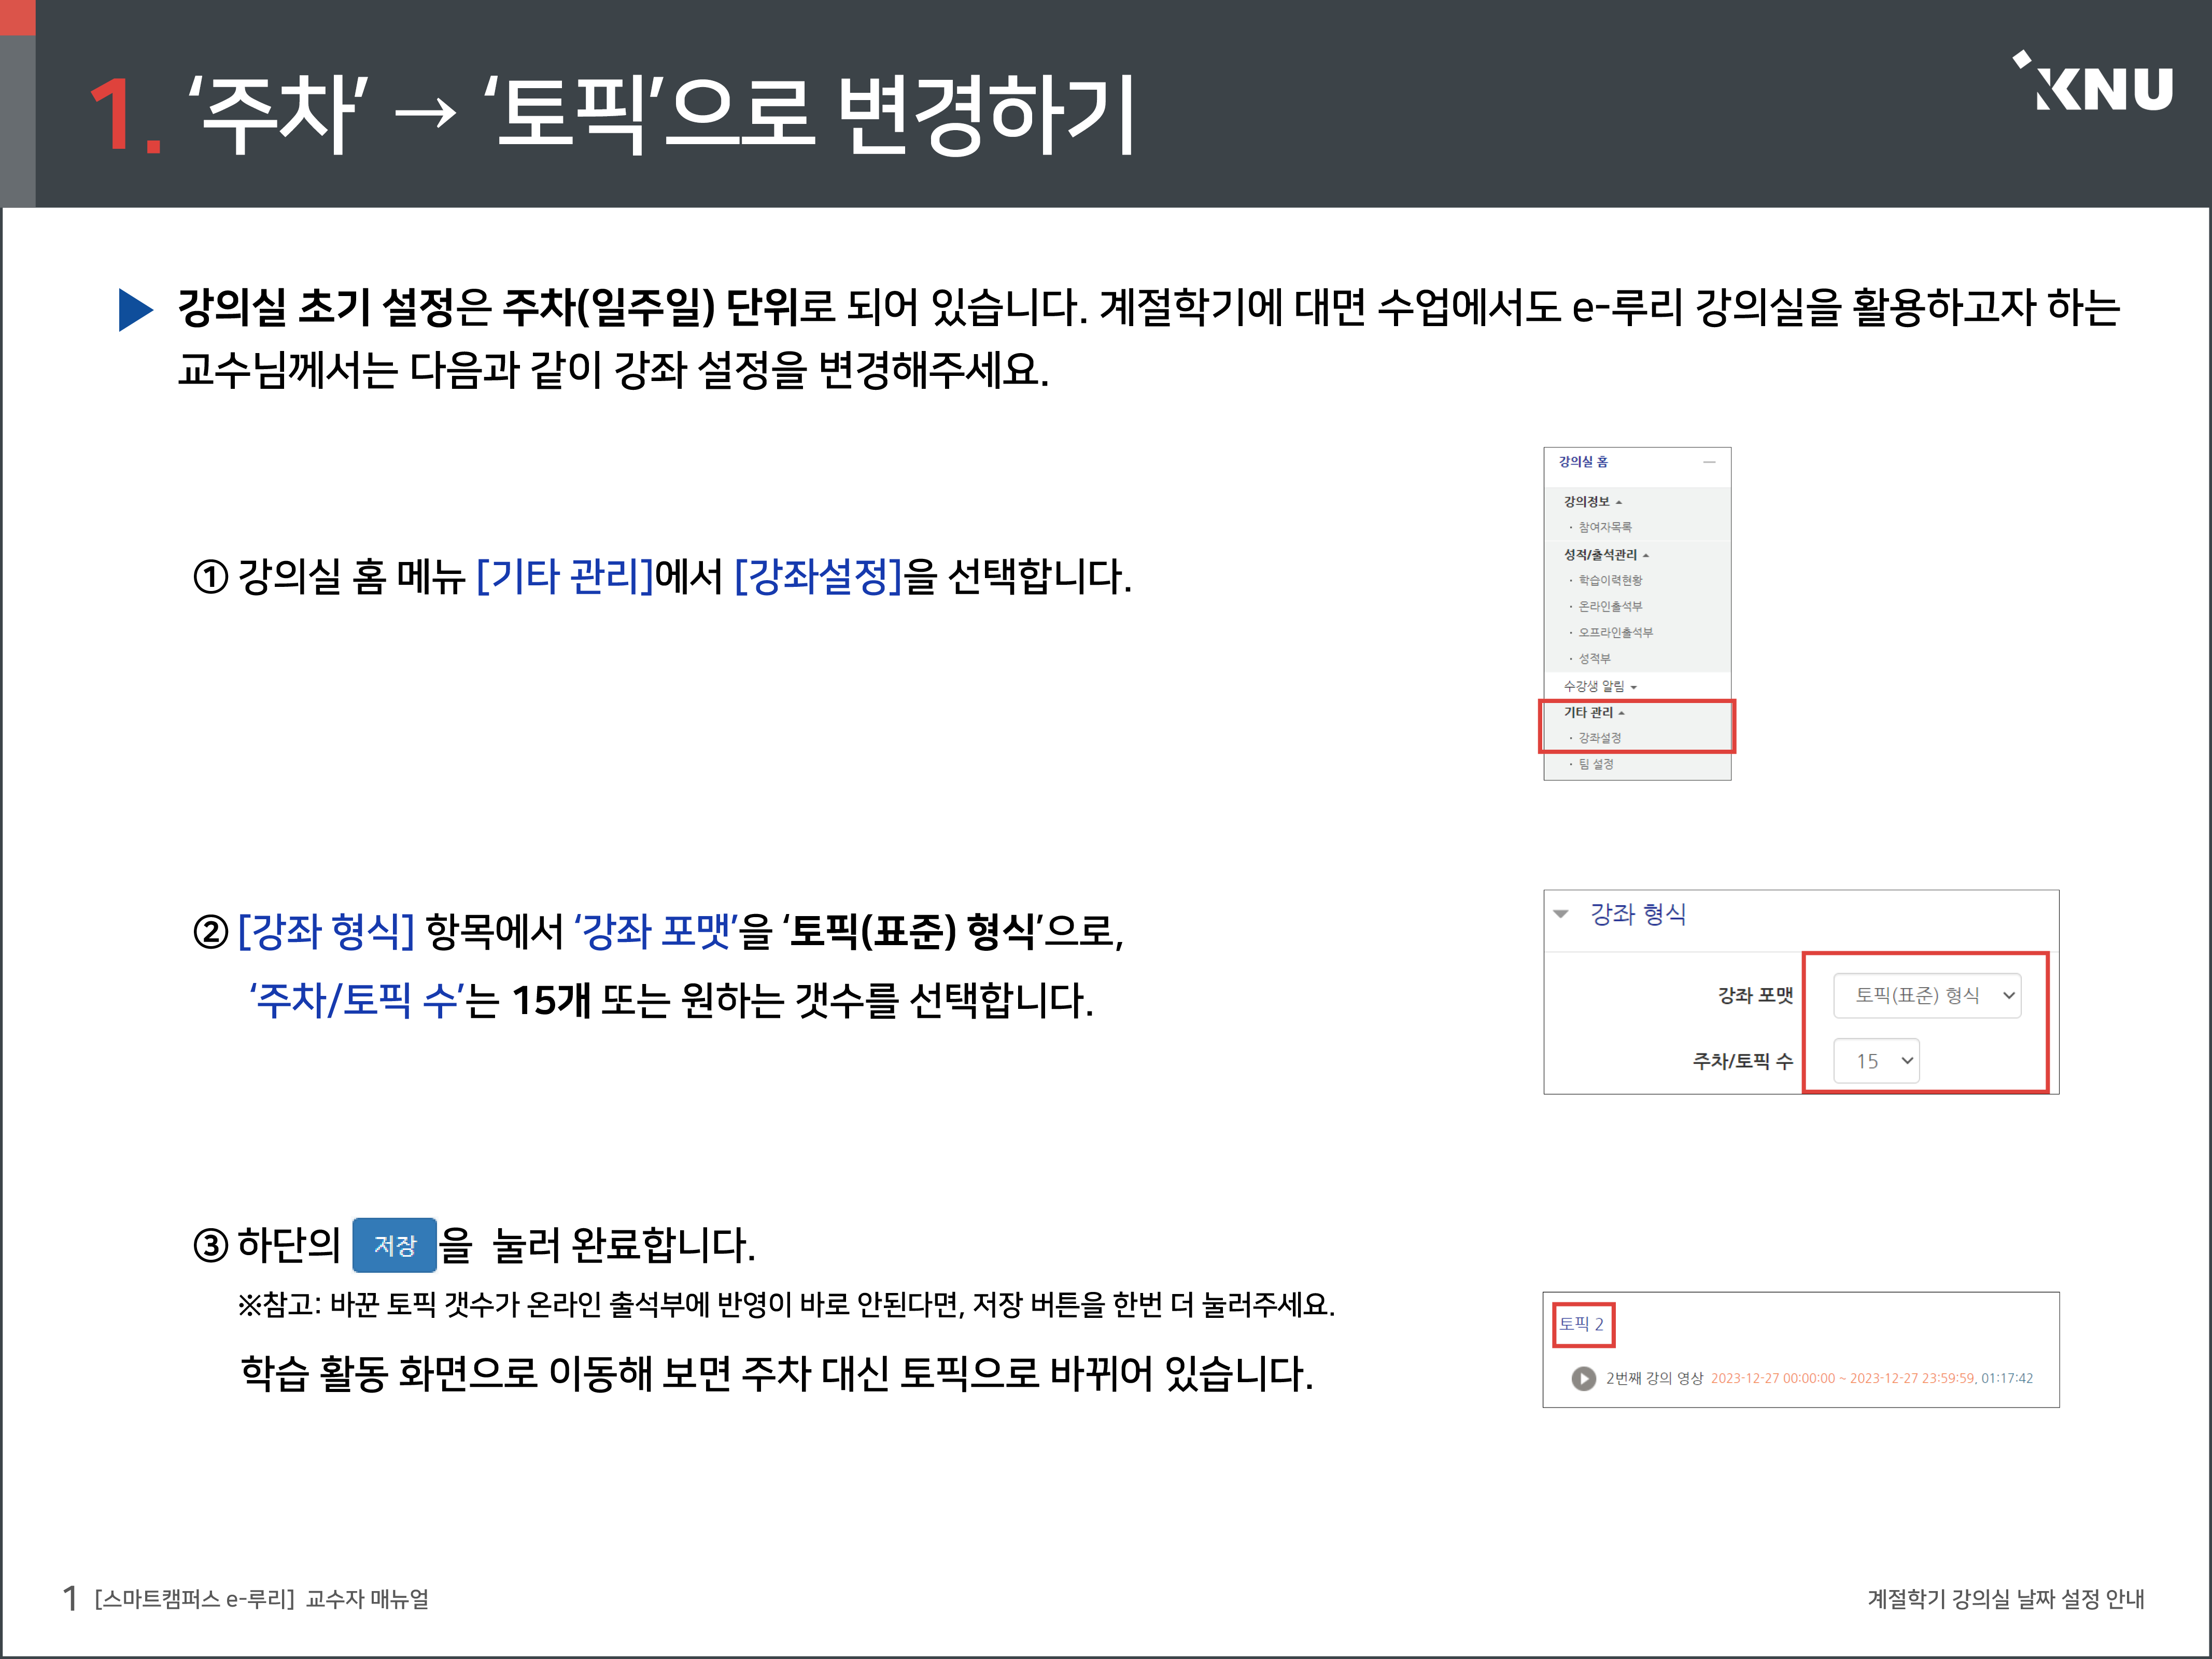Image resolution: width=2212 pixels, height=1659 pixels.
Task: Collapse the 강의실 홈 panel via minus icon
Action: [1709, 462]
